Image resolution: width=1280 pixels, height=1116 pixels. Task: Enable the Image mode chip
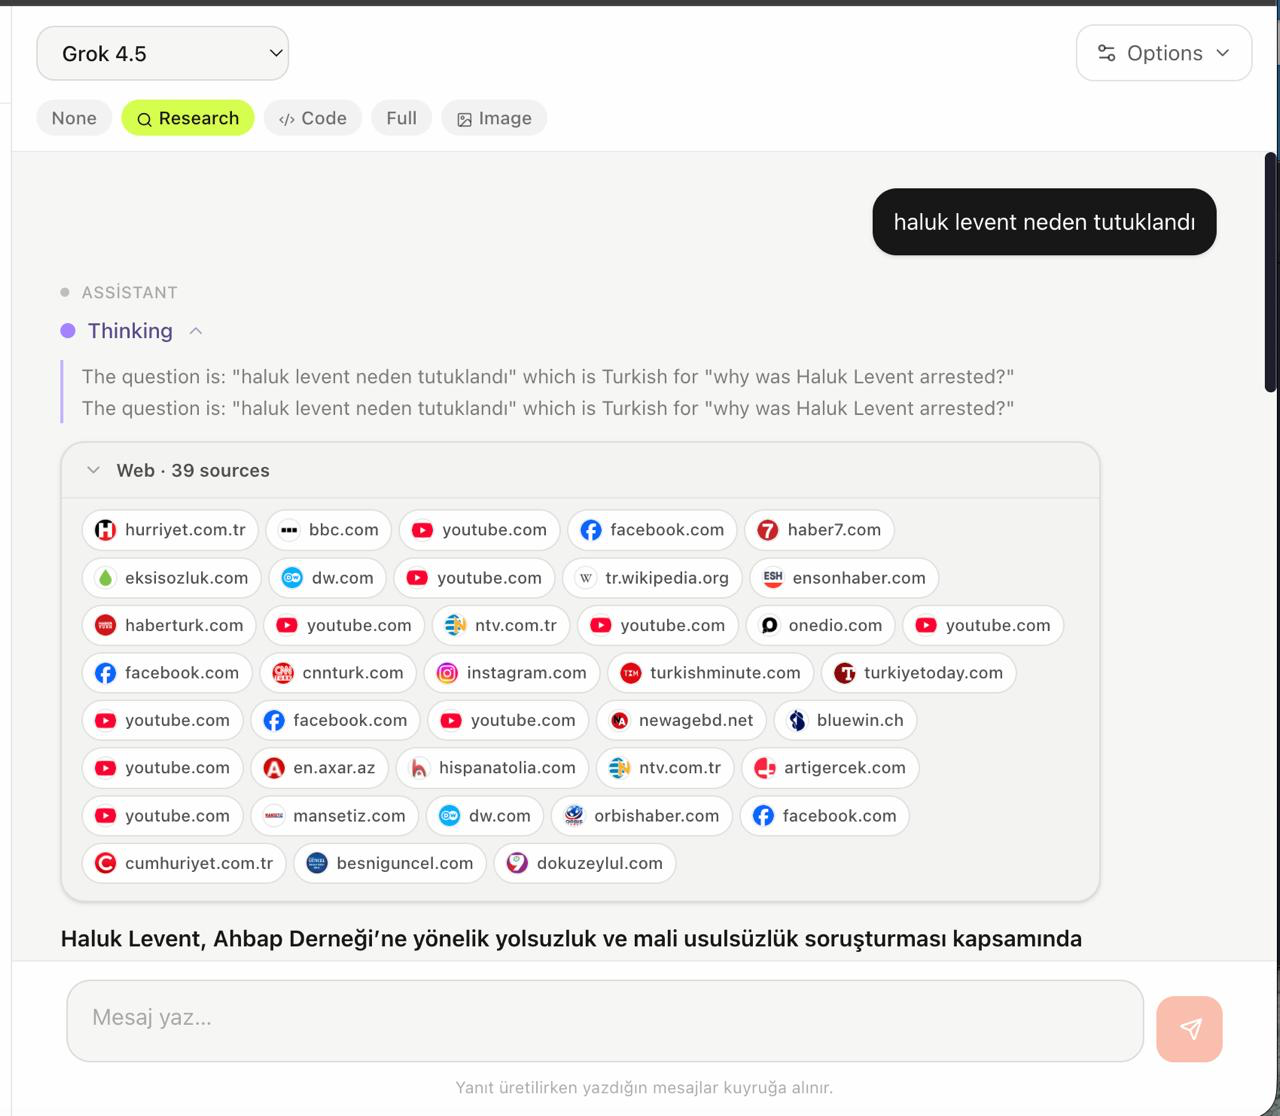pos(494,118)
